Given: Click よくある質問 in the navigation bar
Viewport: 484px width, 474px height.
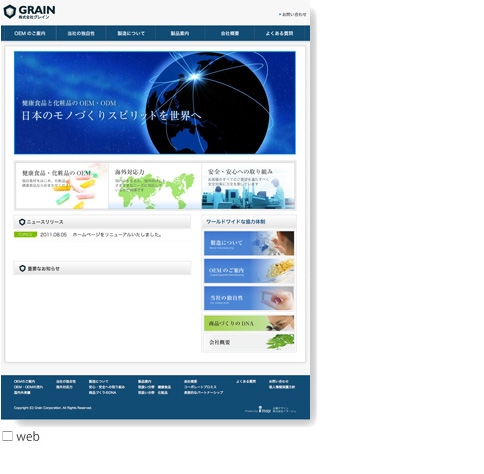Looking at the screenshot, I should pyautogui.click(x=279, y=33).
